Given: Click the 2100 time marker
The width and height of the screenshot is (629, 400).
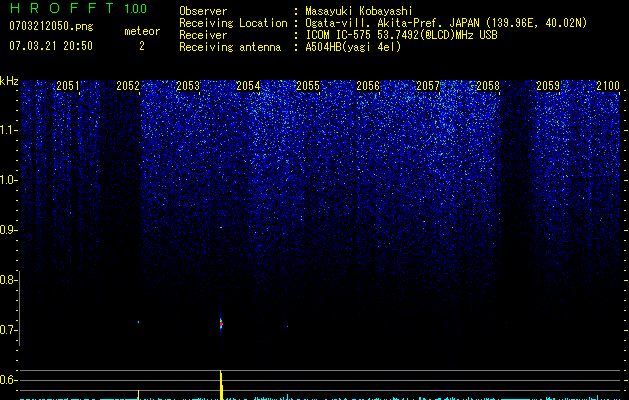Looking at the screenshot, I should (608, 86).
